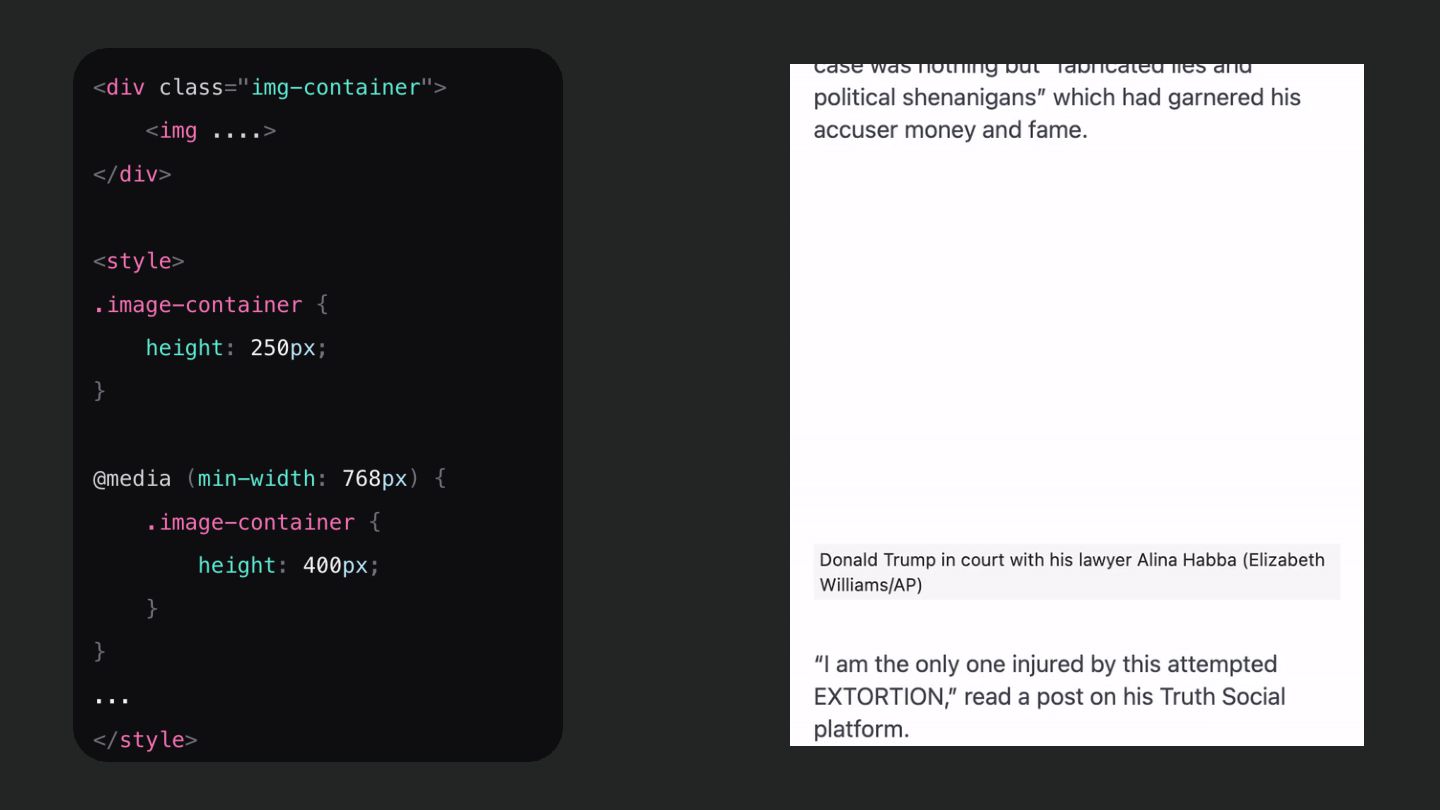Click the paragraph mentioning political shenanigans

click(x=1058, y=98)
